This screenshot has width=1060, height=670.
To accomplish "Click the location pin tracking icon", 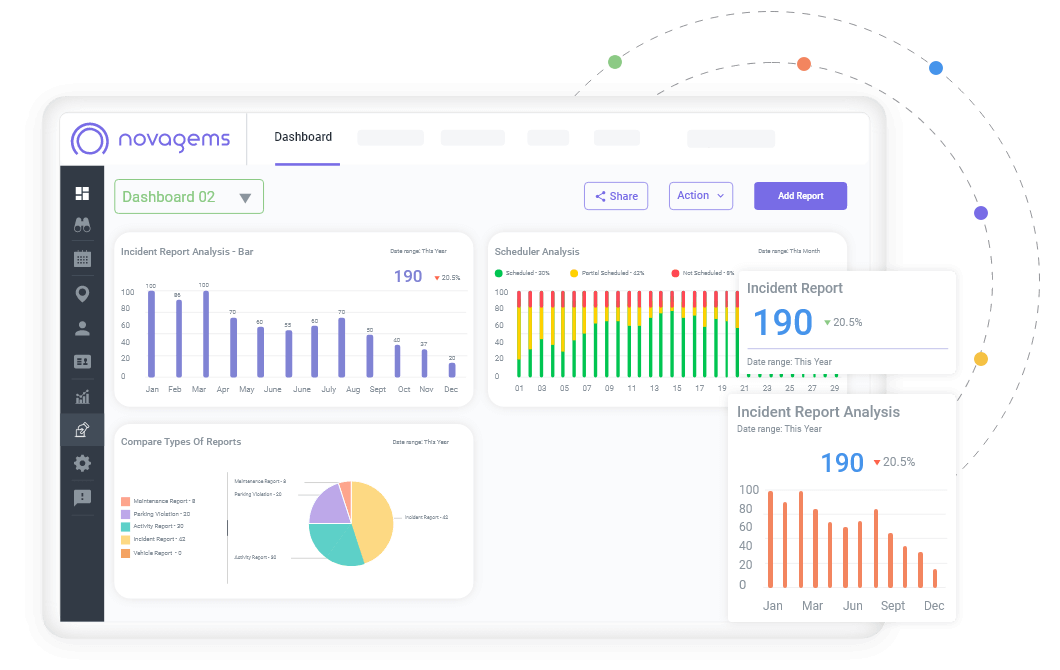I will click(x=82, y=293).
